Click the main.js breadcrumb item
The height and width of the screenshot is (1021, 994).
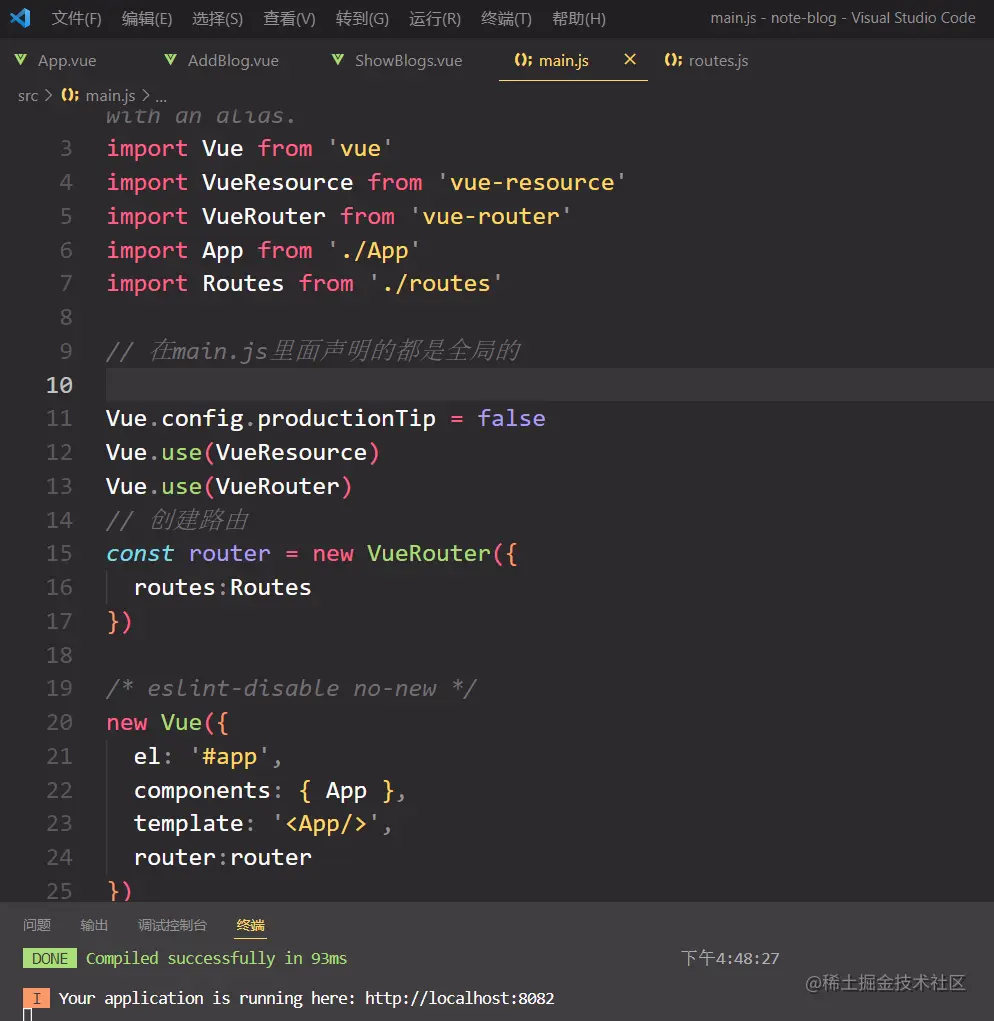click(110, 96)
